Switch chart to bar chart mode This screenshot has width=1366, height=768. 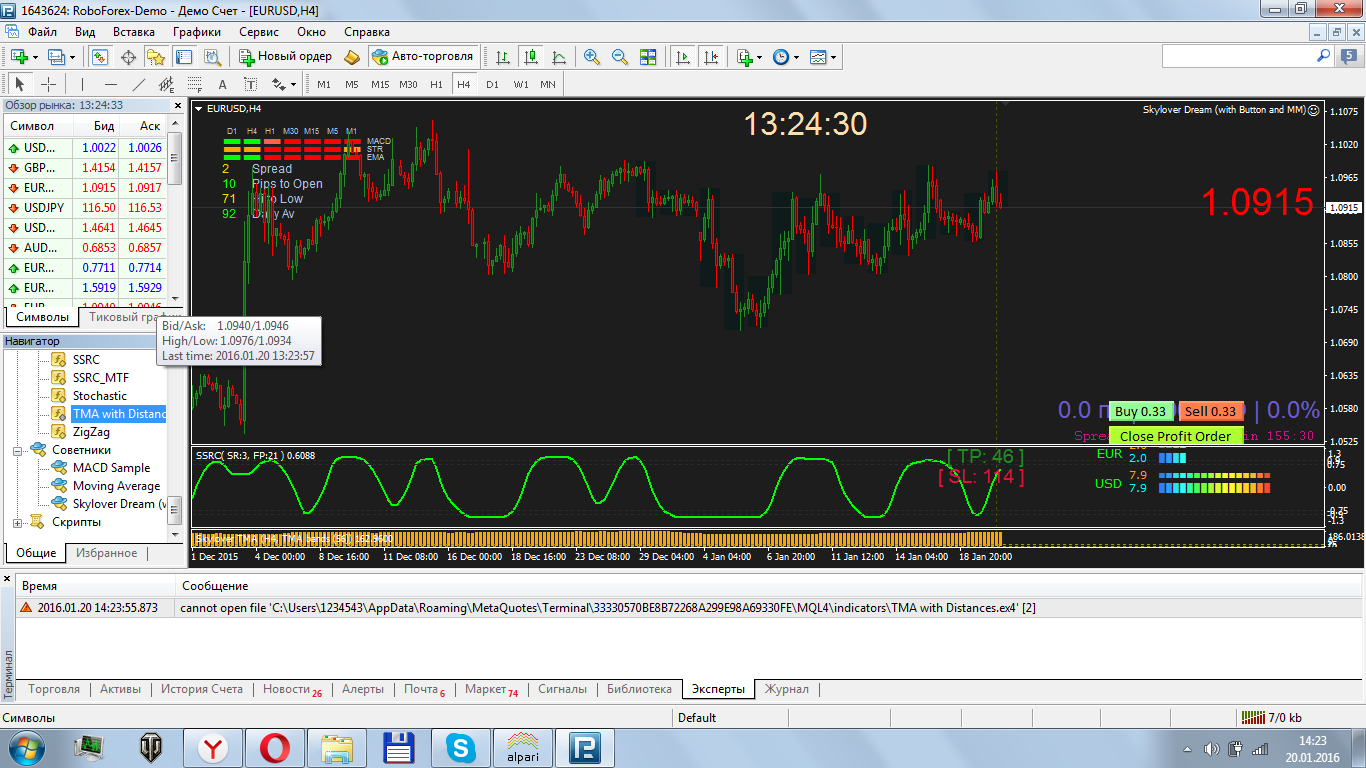coord(502,57)
